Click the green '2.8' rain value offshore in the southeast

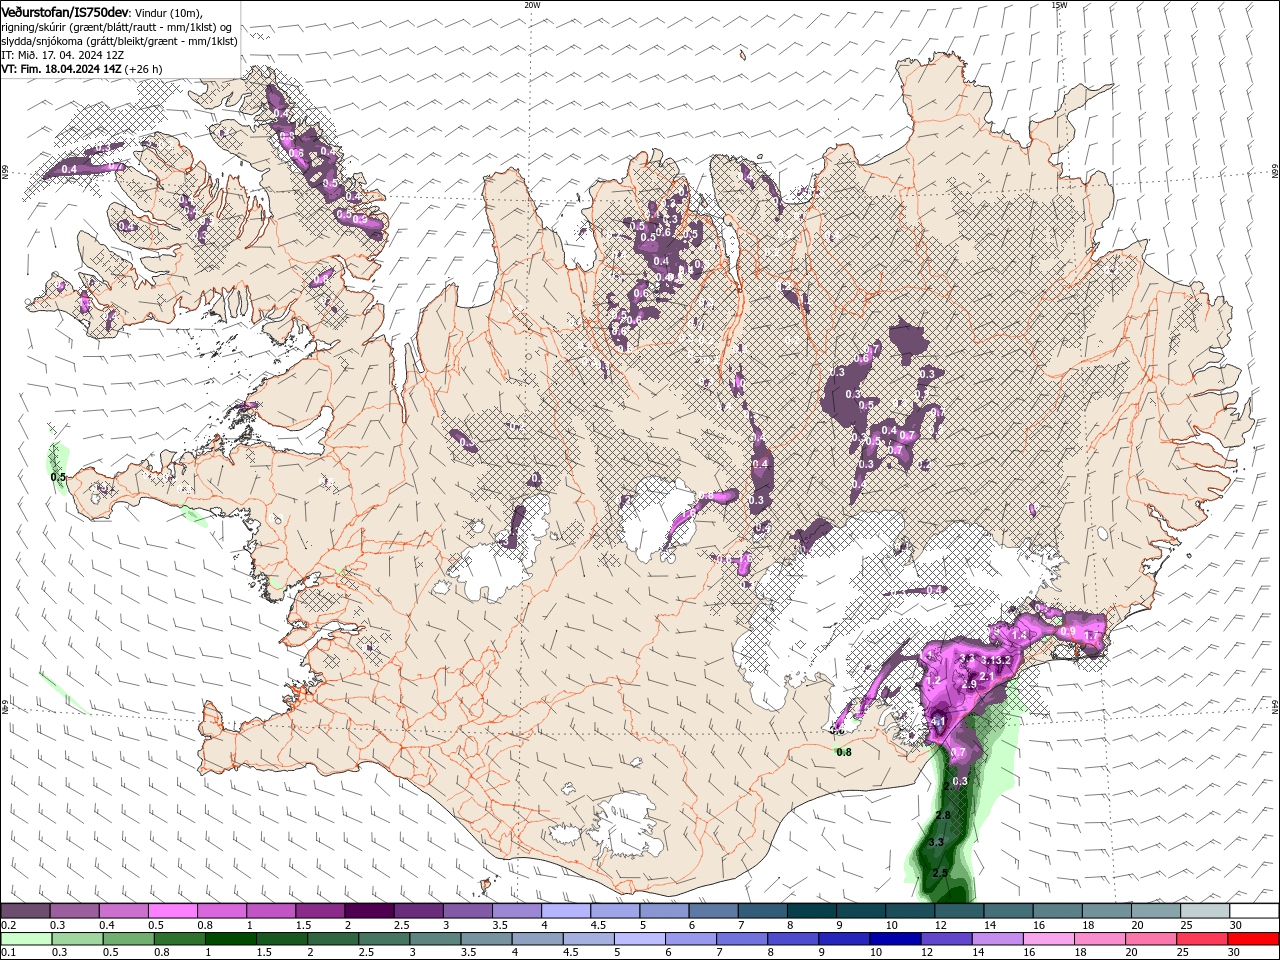942,816
